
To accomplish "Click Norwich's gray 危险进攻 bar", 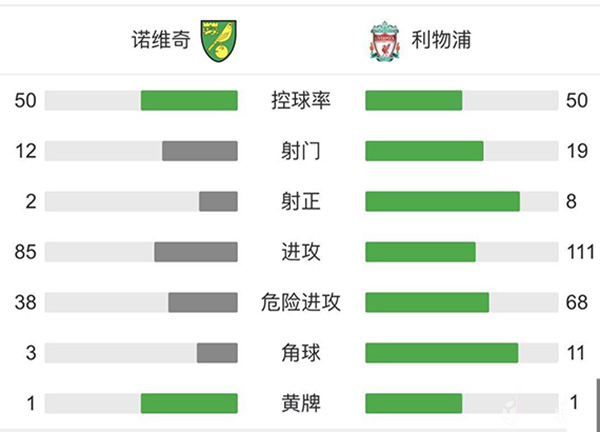I will [x=202, y=302].
